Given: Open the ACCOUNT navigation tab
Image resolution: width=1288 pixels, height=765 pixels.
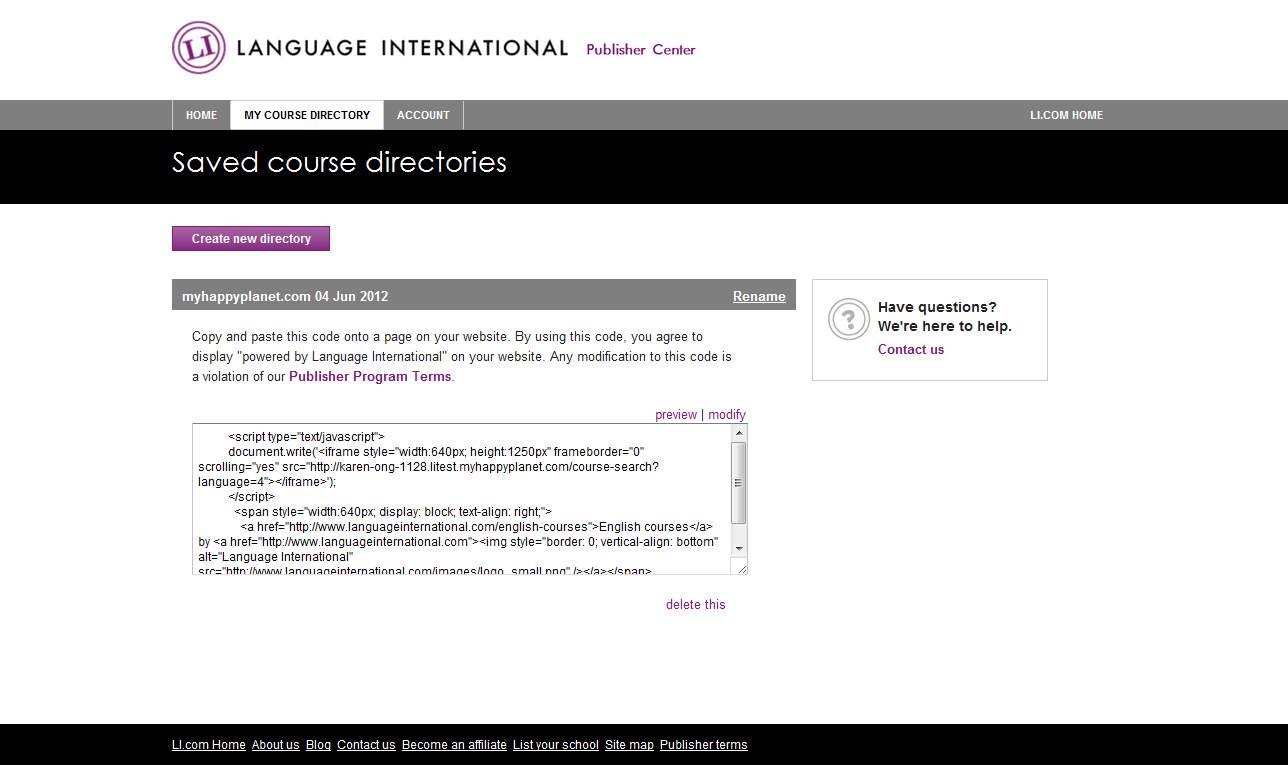Looking at the screenshot, I should click(423, 115).
